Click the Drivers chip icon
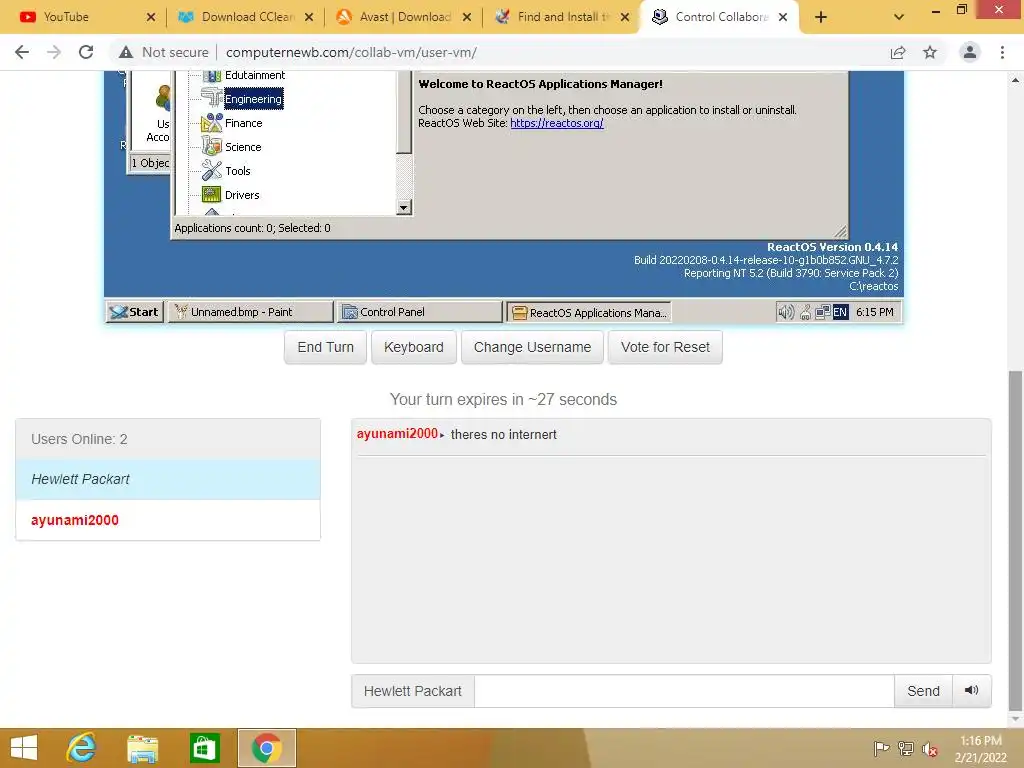The image size is (1024, 768). [212, 194]
